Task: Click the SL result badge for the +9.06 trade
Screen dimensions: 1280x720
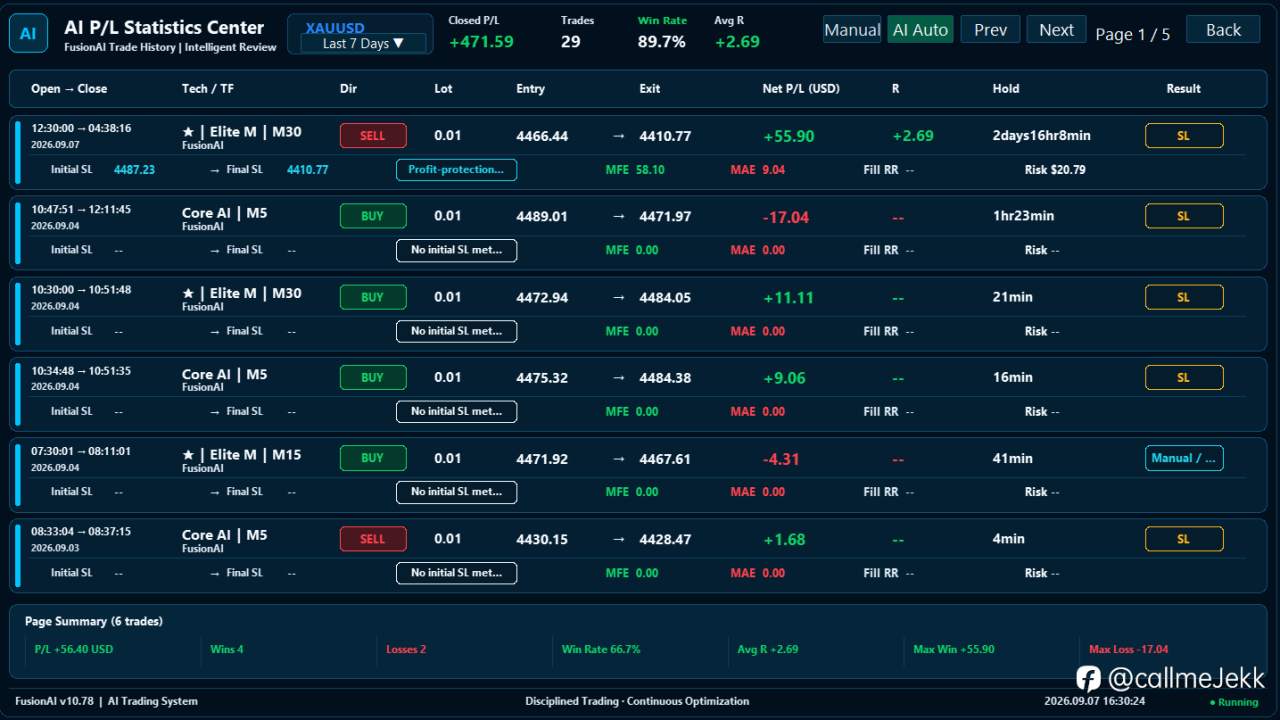Action: tap(1184, 378)
